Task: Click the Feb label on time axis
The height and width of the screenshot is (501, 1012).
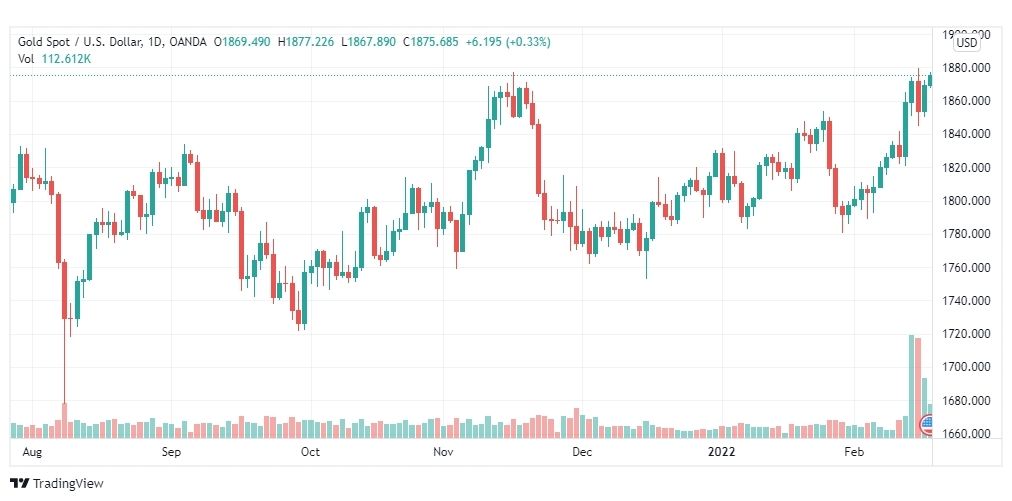Action: (854, 452)
